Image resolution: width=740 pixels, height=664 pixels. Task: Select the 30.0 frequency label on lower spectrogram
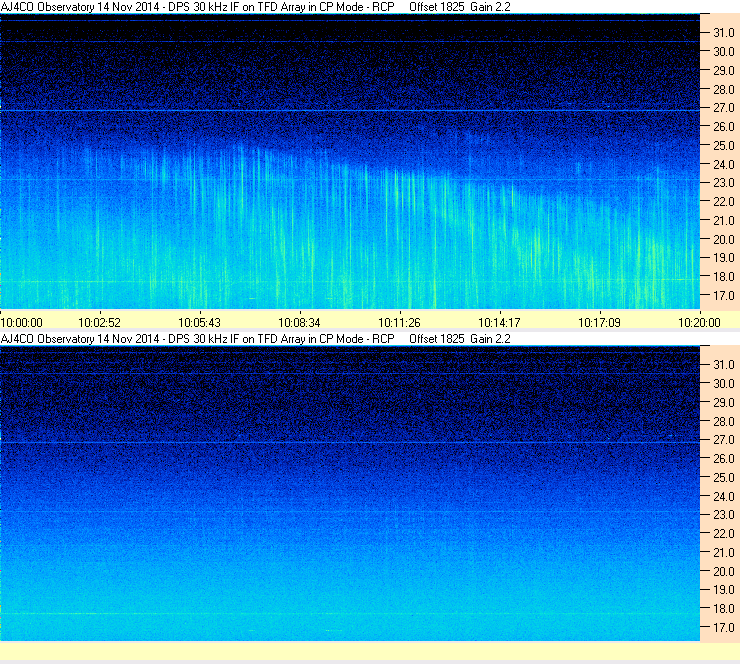pos(724,383)
